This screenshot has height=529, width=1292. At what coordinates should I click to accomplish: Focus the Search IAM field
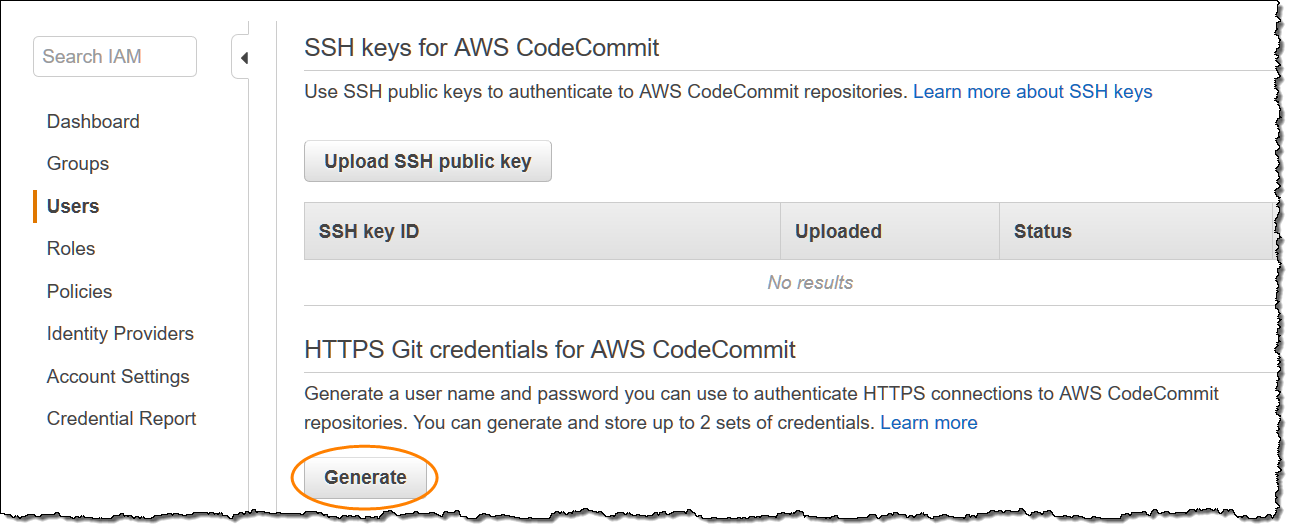click(x=115, y=56)
